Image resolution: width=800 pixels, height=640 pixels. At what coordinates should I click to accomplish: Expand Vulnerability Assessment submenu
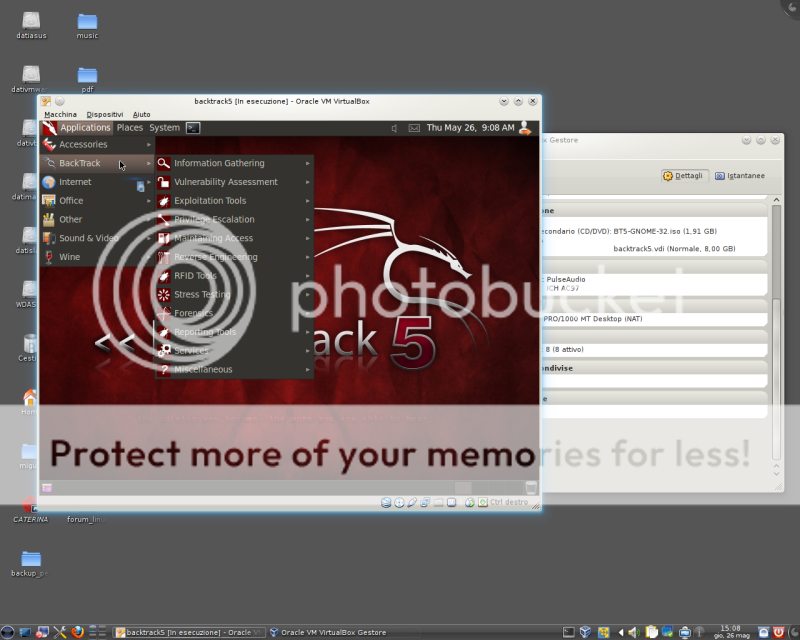coord(235,182)
